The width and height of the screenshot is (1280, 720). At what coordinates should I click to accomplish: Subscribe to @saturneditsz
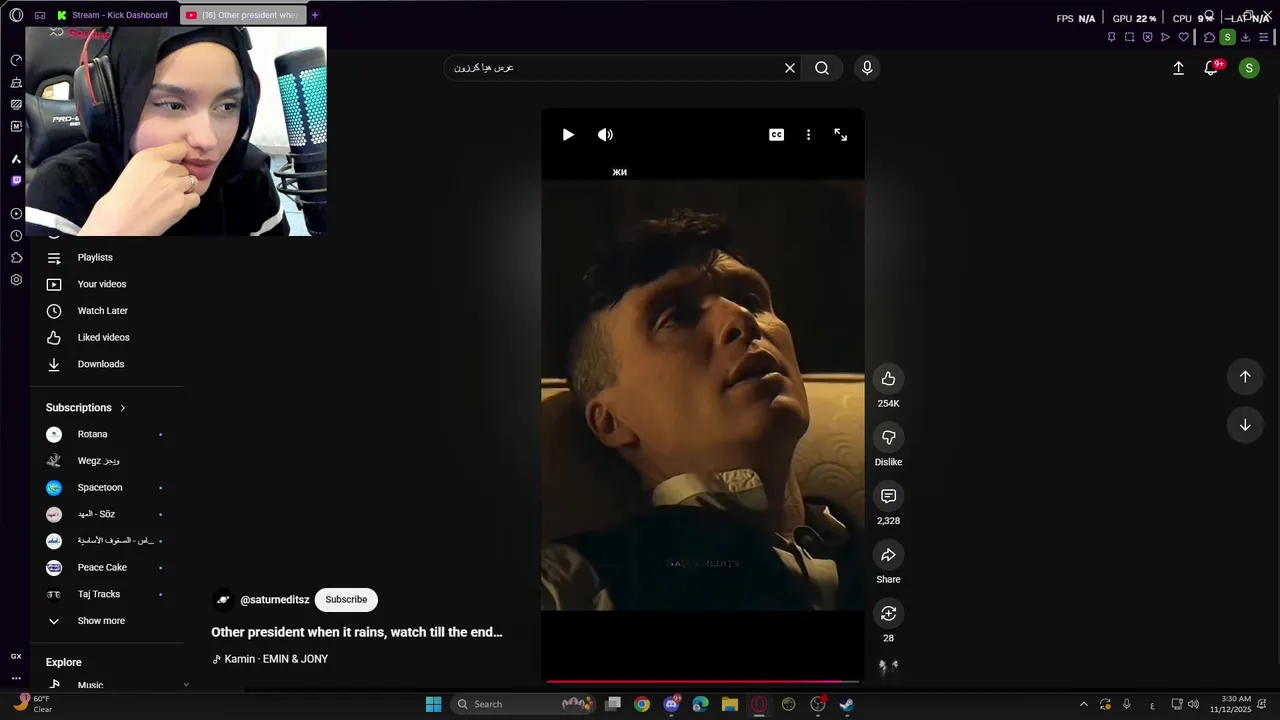pyautogui.click(x=346, y=600)
